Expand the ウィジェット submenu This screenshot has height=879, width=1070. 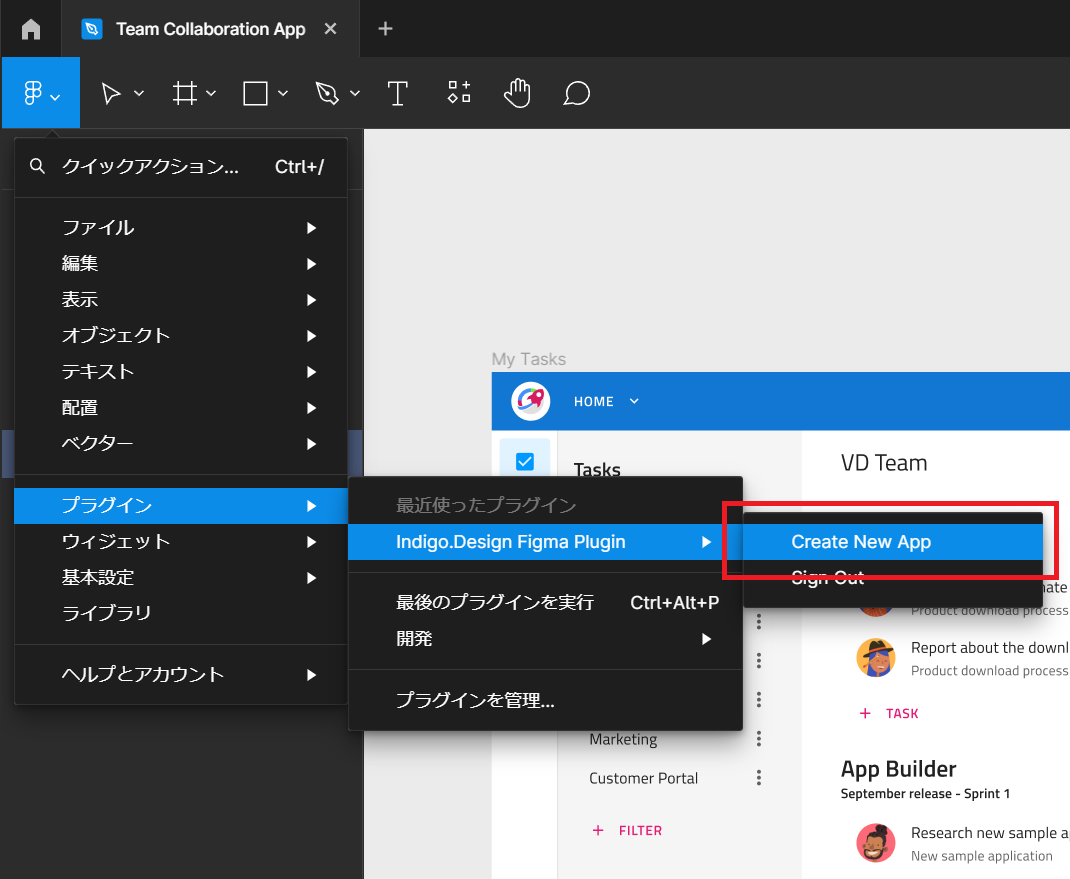[x=181, y=542]
